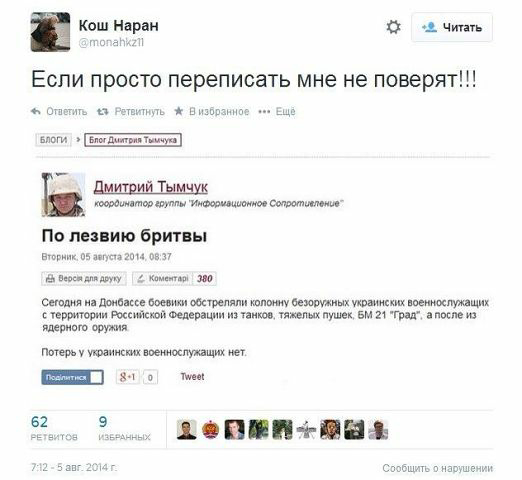The height and width of the screenshot is (480, 522).
Task: Click the Google +1 icon
Action: pos(128,377)
